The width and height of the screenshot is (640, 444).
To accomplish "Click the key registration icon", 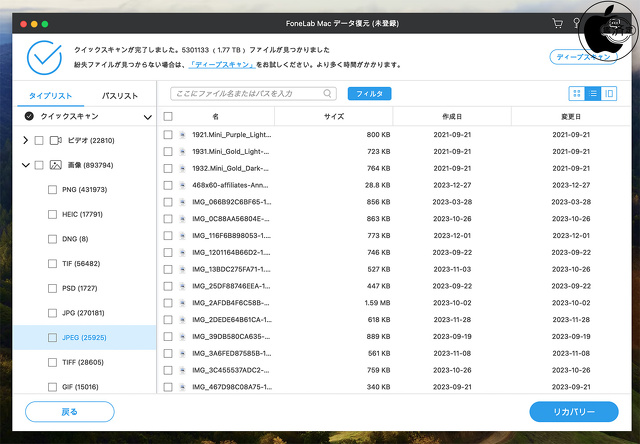I will click(576, 23).
